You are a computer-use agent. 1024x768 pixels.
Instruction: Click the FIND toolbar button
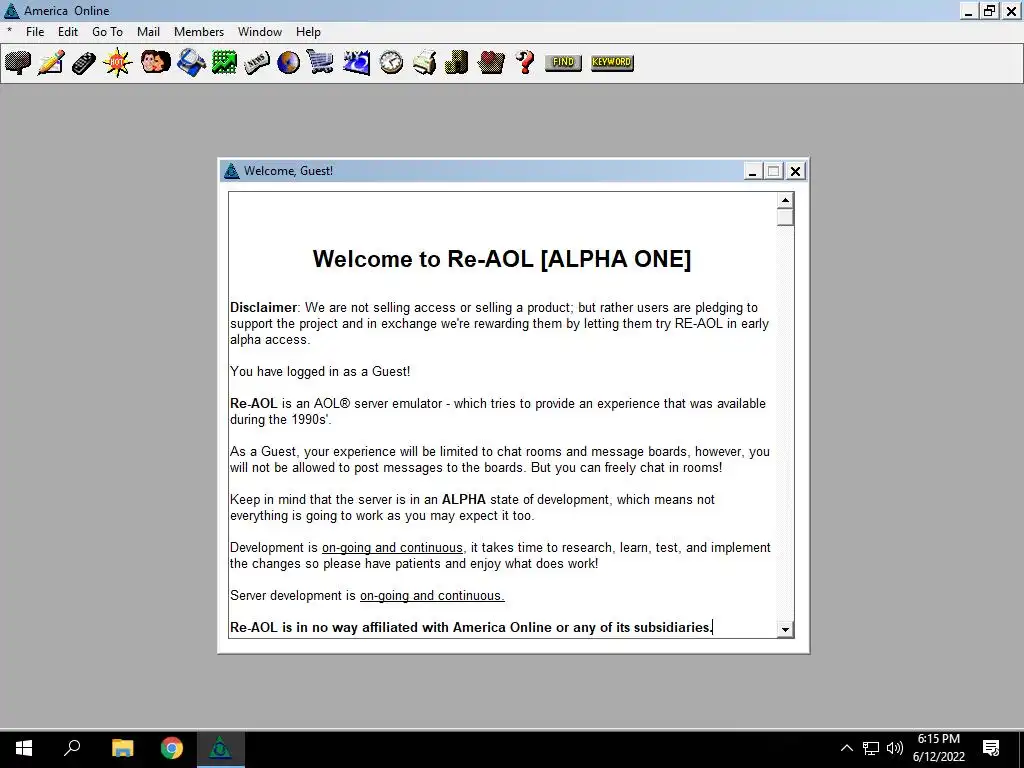point(563,63)
